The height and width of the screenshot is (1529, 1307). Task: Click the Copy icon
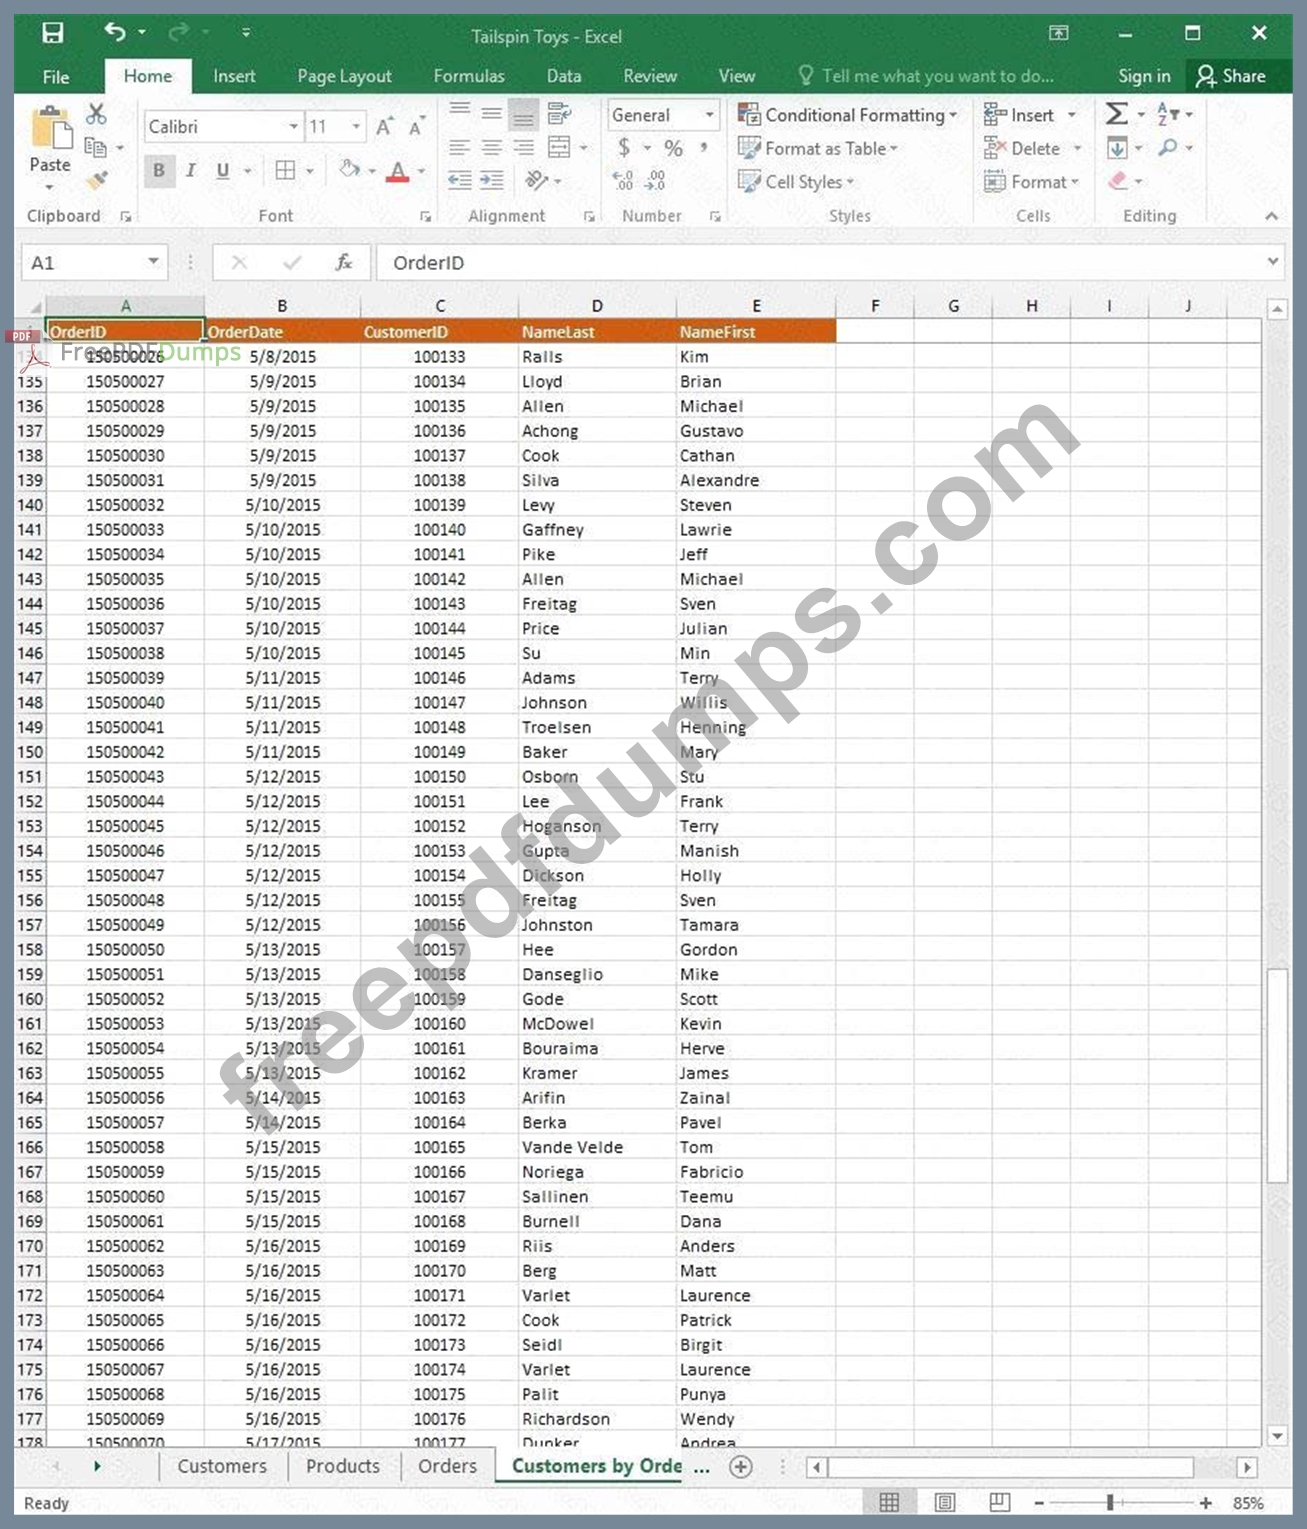pyautogui.click(x=96, y=148)
